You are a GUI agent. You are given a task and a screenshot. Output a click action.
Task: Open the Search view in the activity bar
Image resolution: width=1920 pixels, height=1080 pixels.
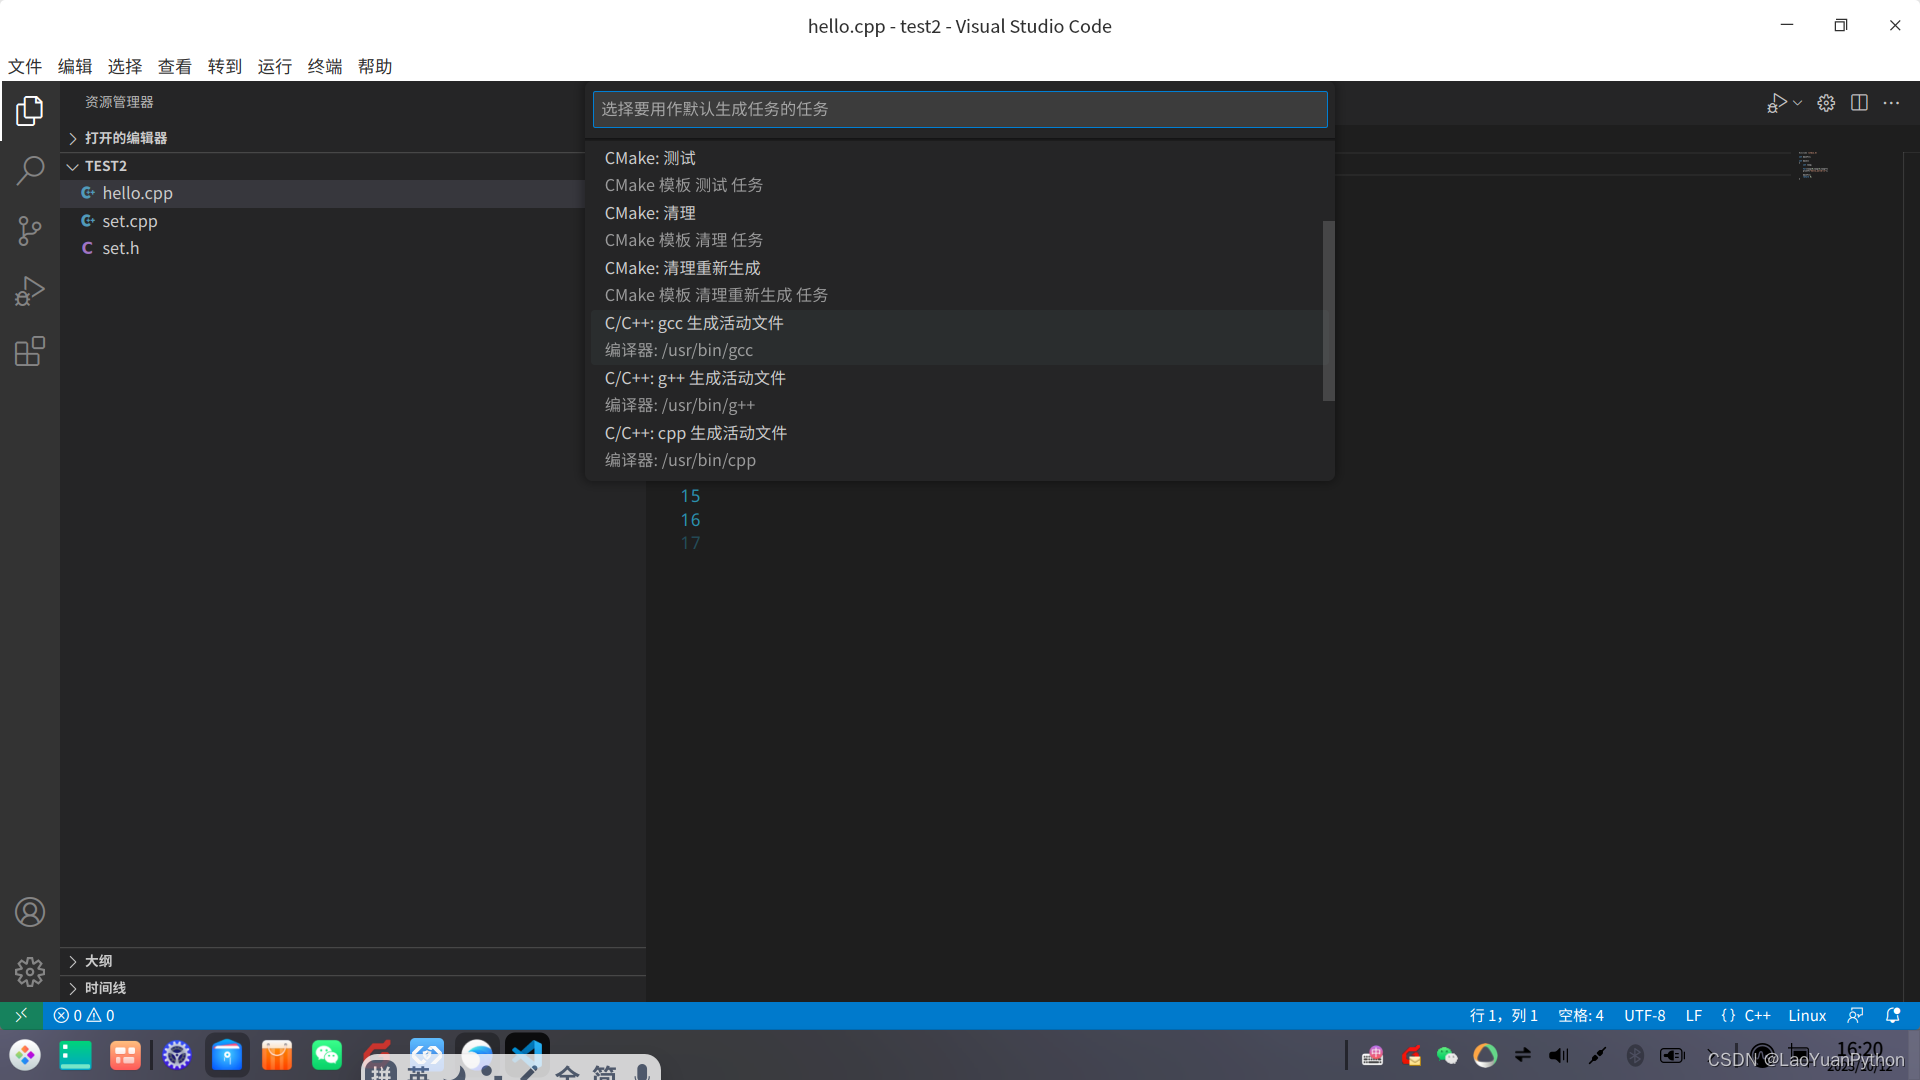click(x=30, y=171)
